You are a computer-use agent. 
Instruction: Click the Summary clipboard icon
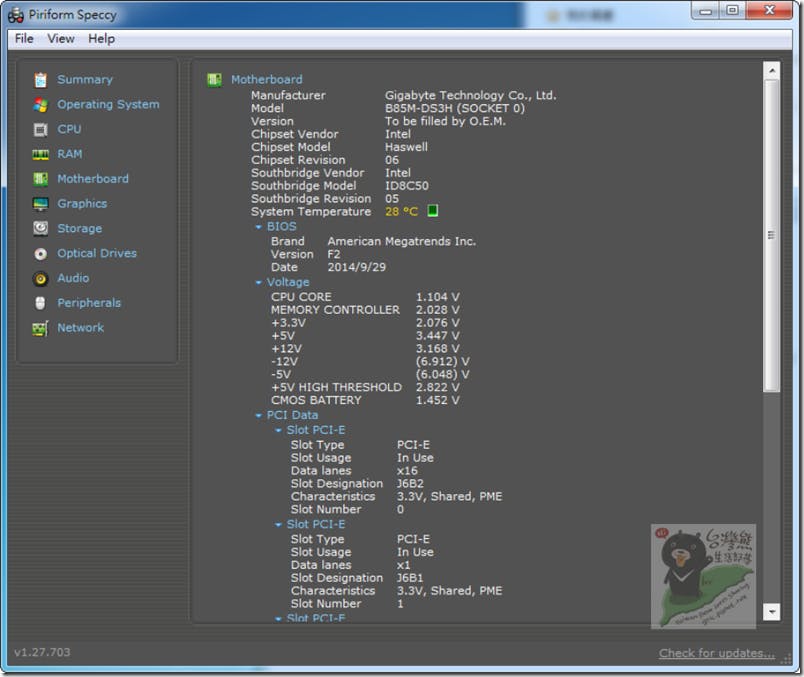tap(41, 79)
